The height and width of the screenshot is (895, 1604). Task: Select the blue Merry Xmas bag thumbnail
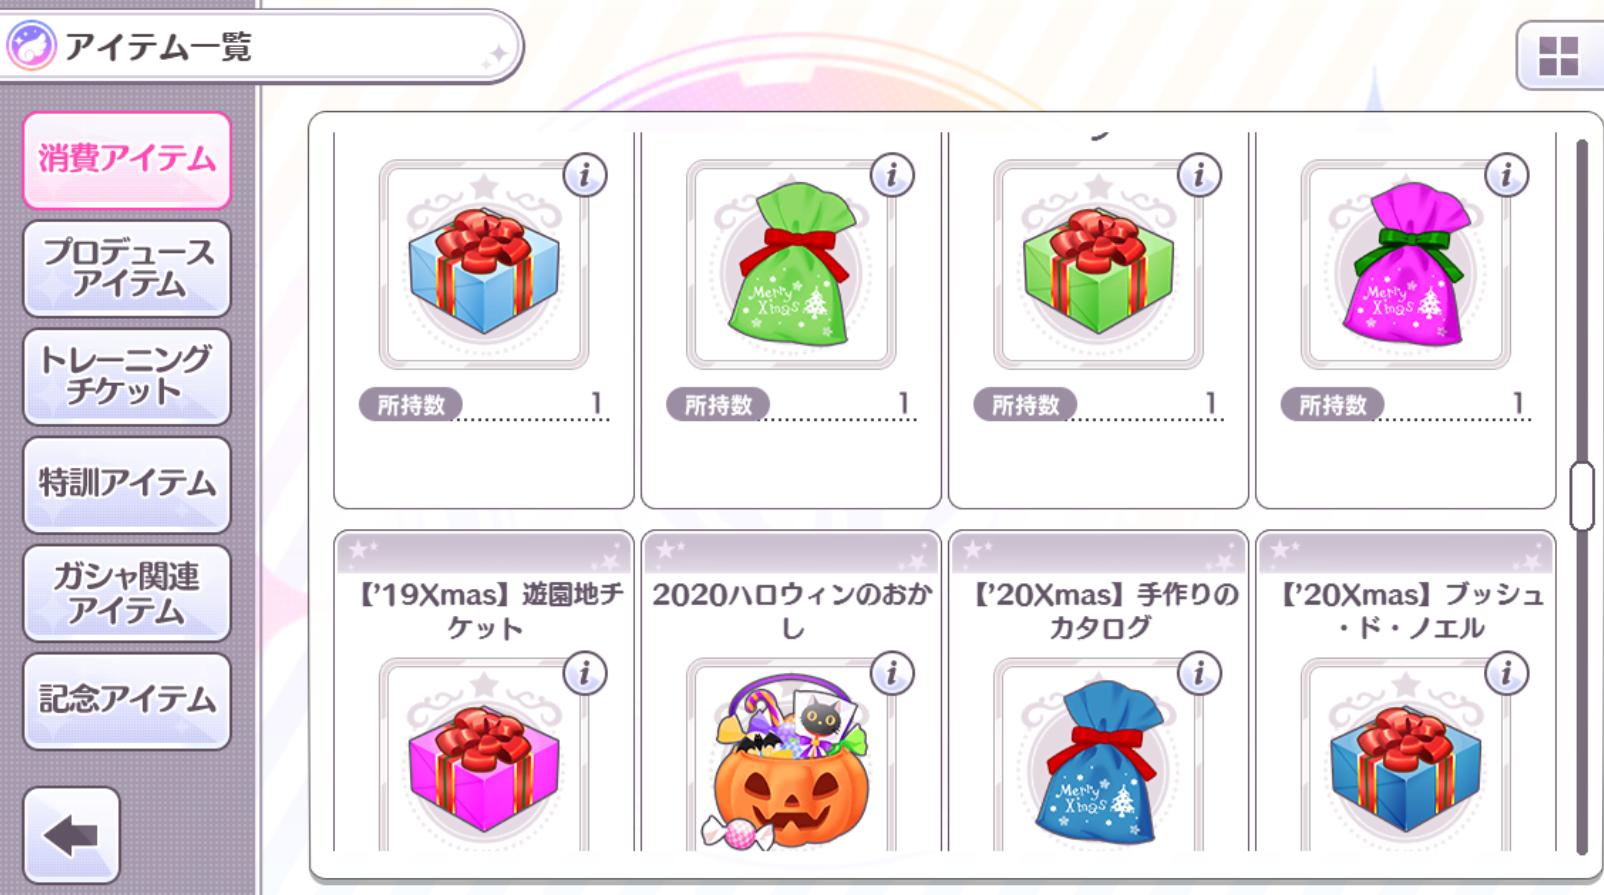1098,762
